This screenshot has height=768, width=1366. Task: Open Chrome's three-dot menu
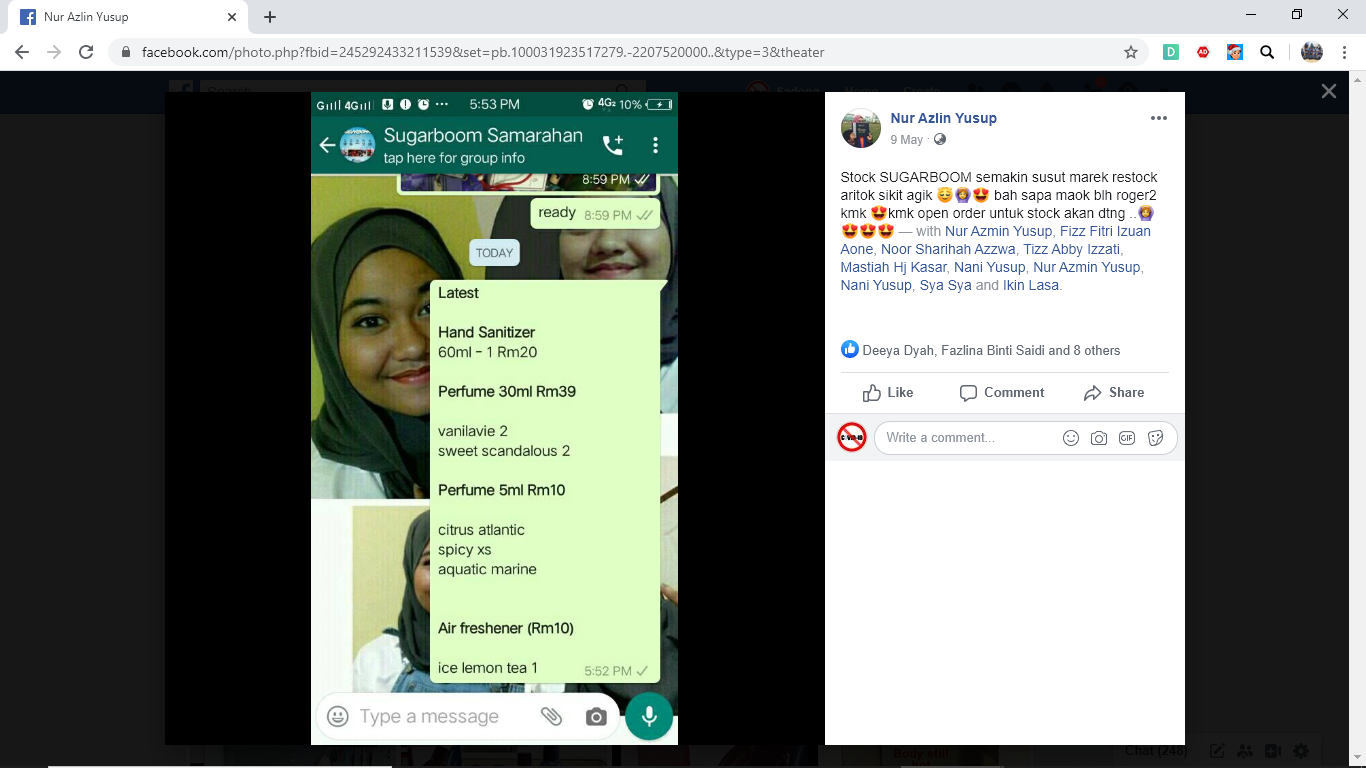pos(1344,52)
